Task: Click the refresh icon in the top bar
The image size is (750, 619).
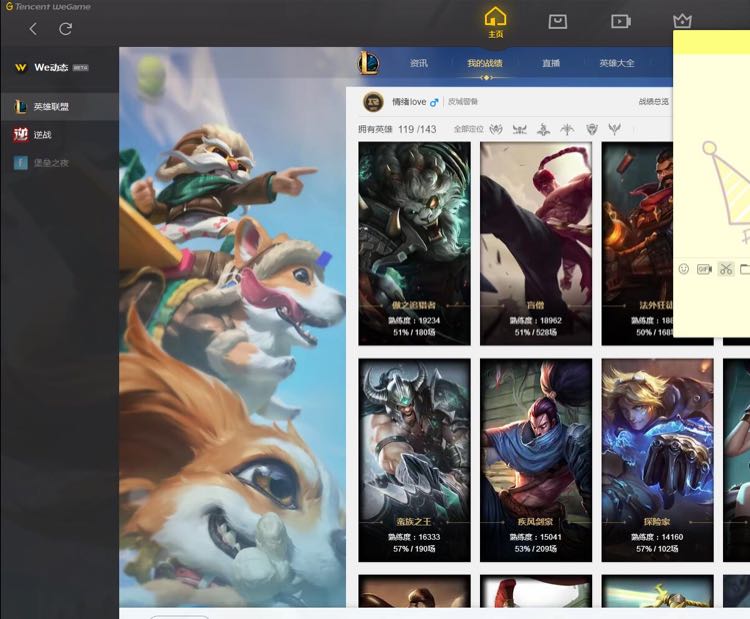Action: 65,29
